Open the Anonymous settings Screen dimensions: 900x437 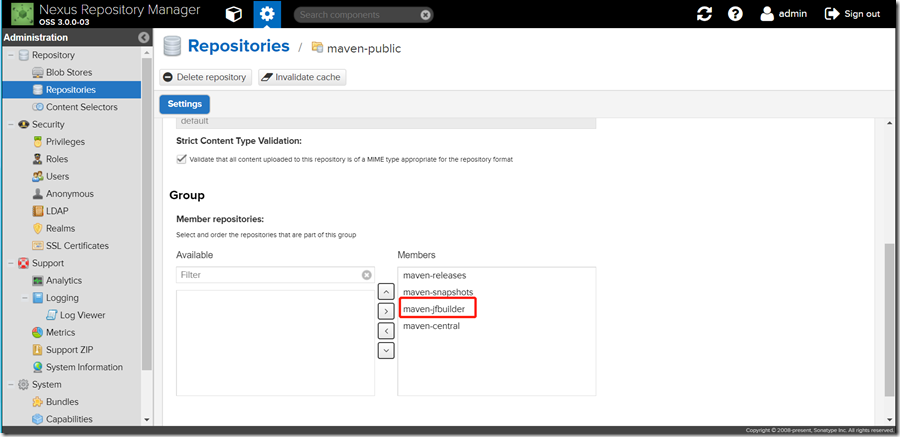click(71, 194)
